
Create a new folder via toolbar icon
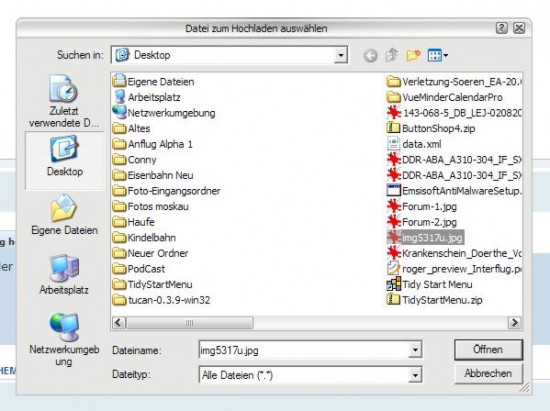click(413, 55)
